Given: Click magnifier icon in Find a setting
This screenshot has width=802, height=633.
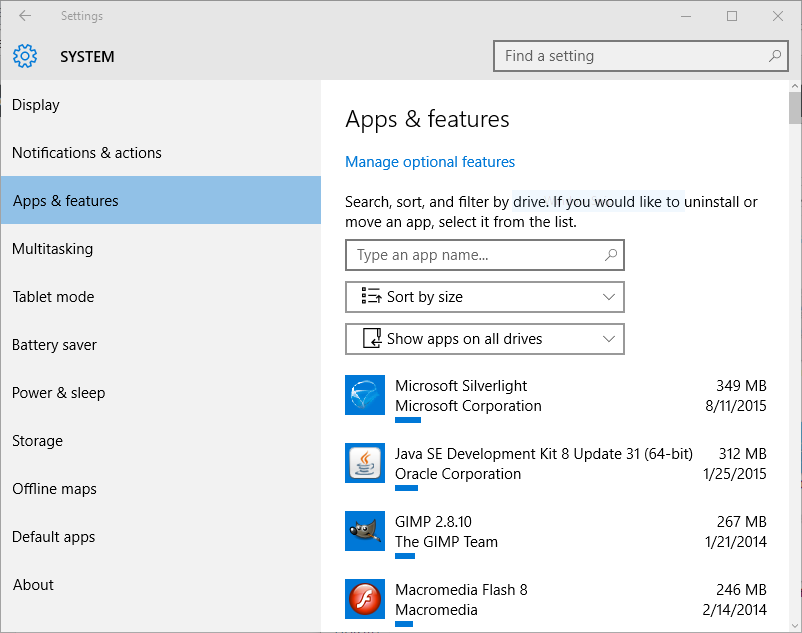Looking at the screenshot, I should coord(775,56).
